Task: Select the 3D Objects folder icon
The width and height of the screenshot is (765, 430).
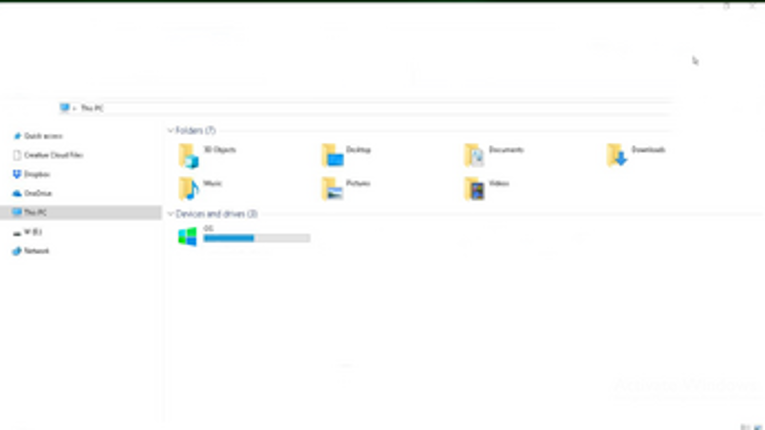Action: (189, 156)
